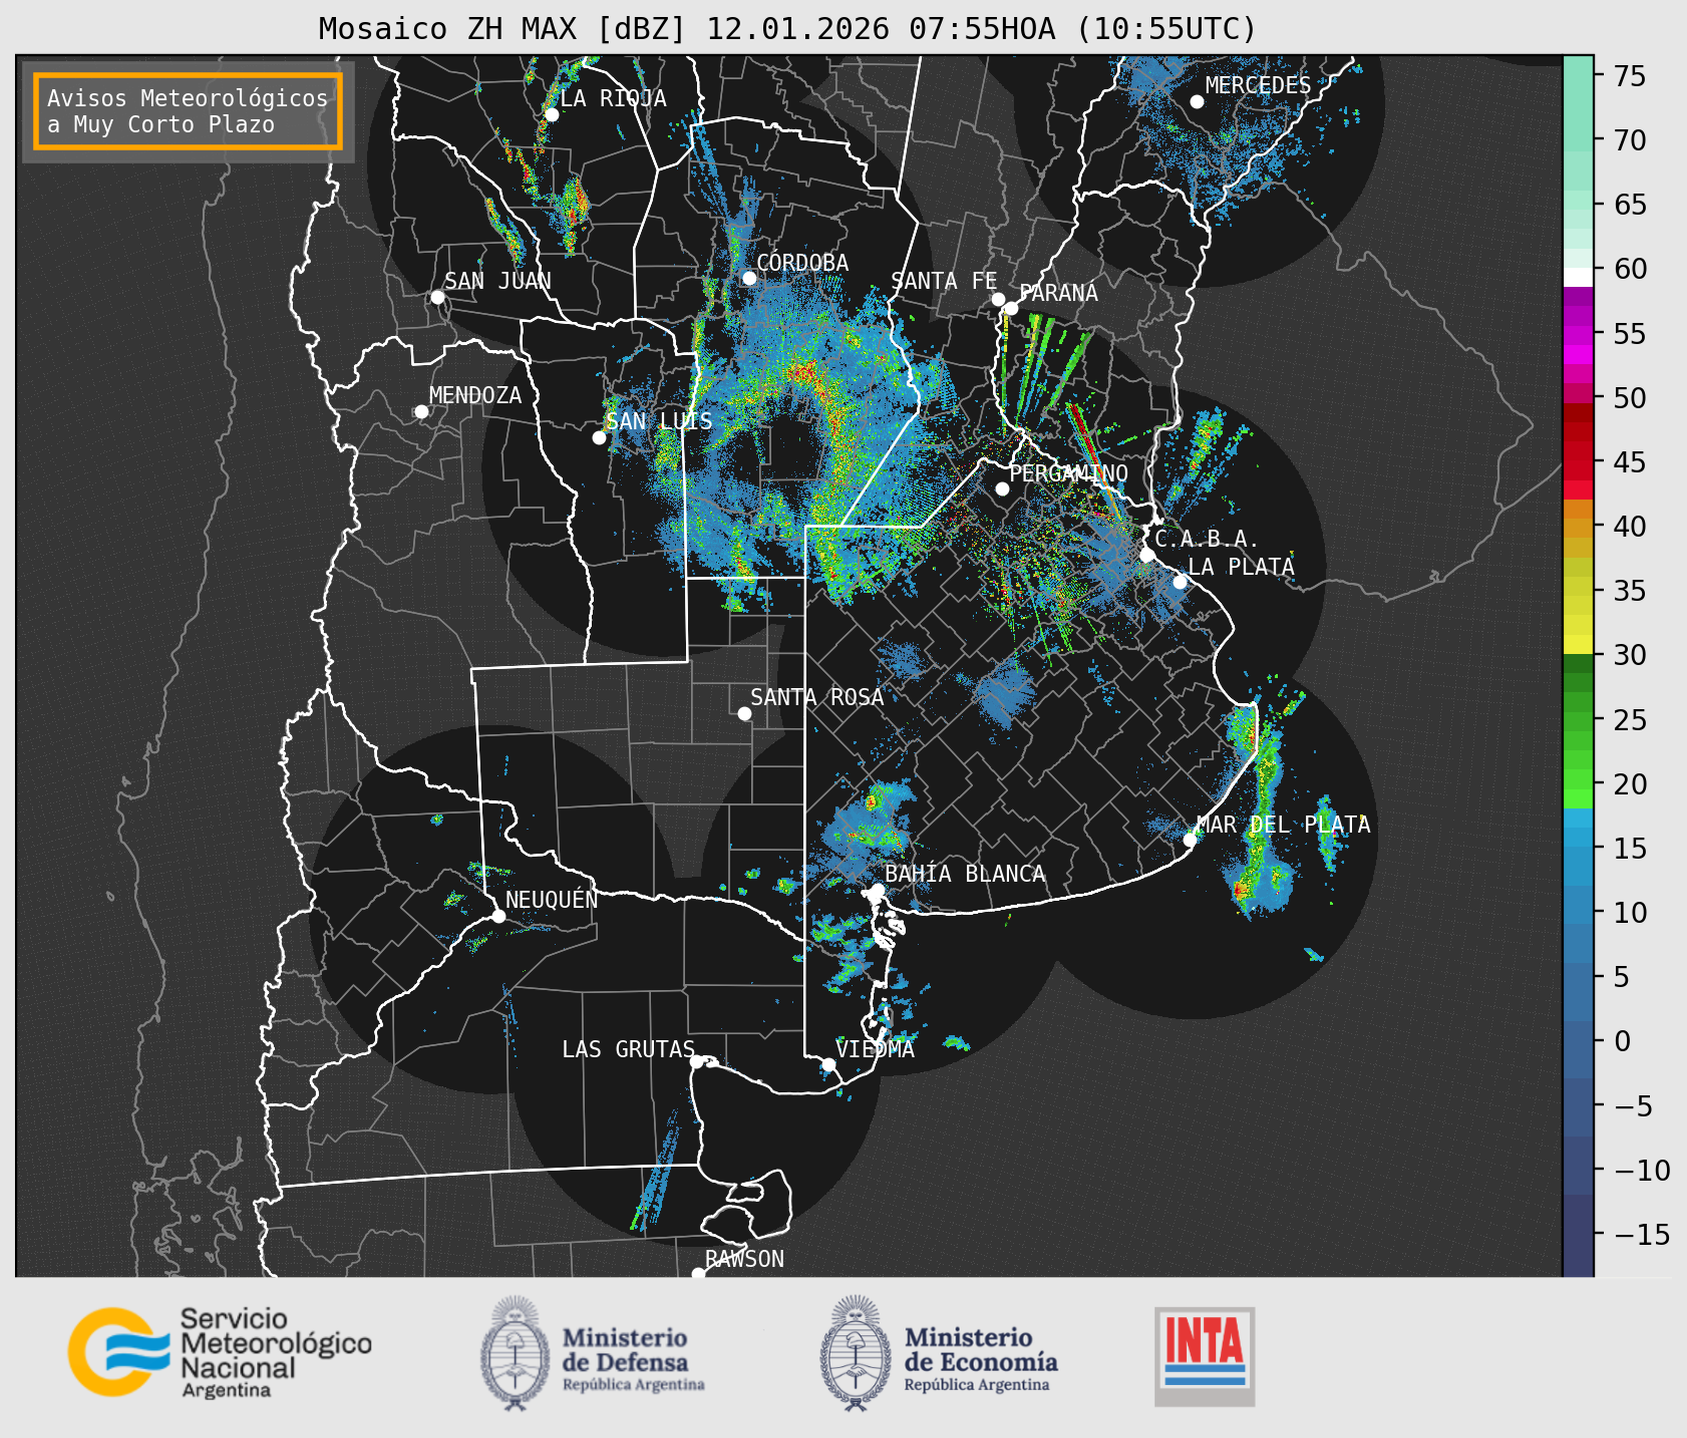Click the Santa Fe city marker dot
Viewport: 1687px width, 1438px height.
(x=998, y=299)
